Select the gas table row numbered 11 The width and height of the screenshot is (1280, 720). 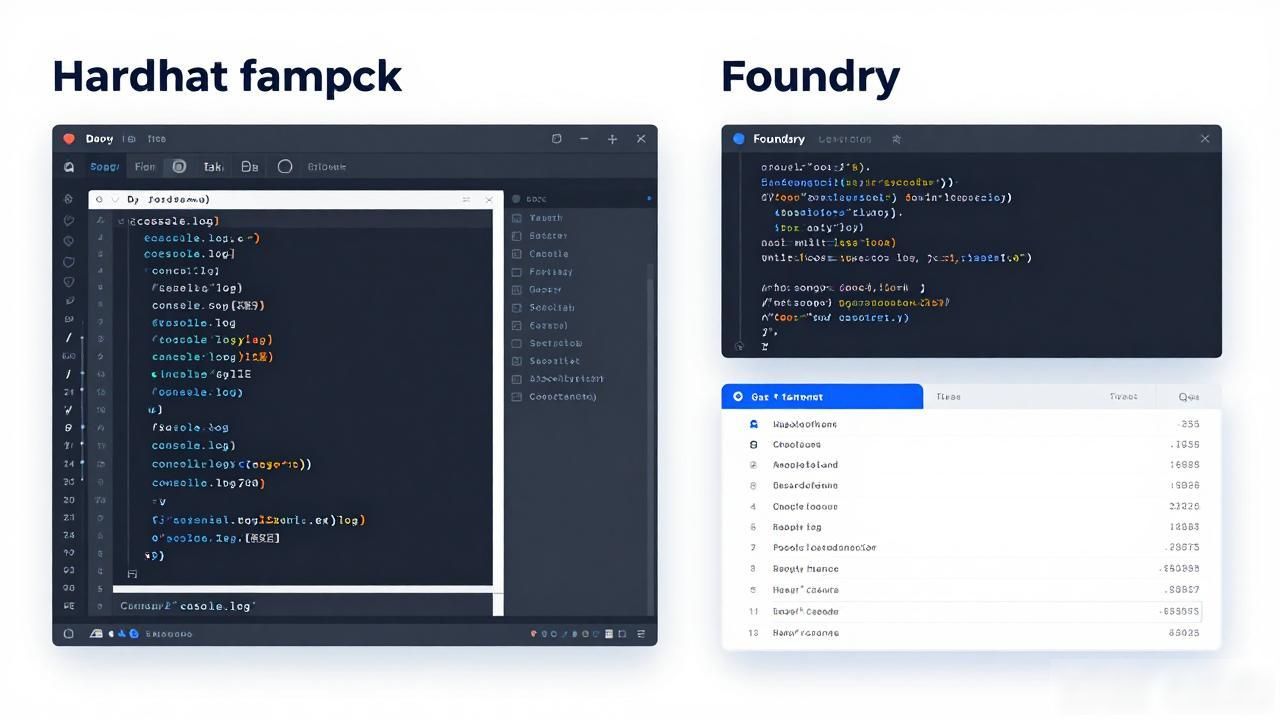(x=972, y=611)
